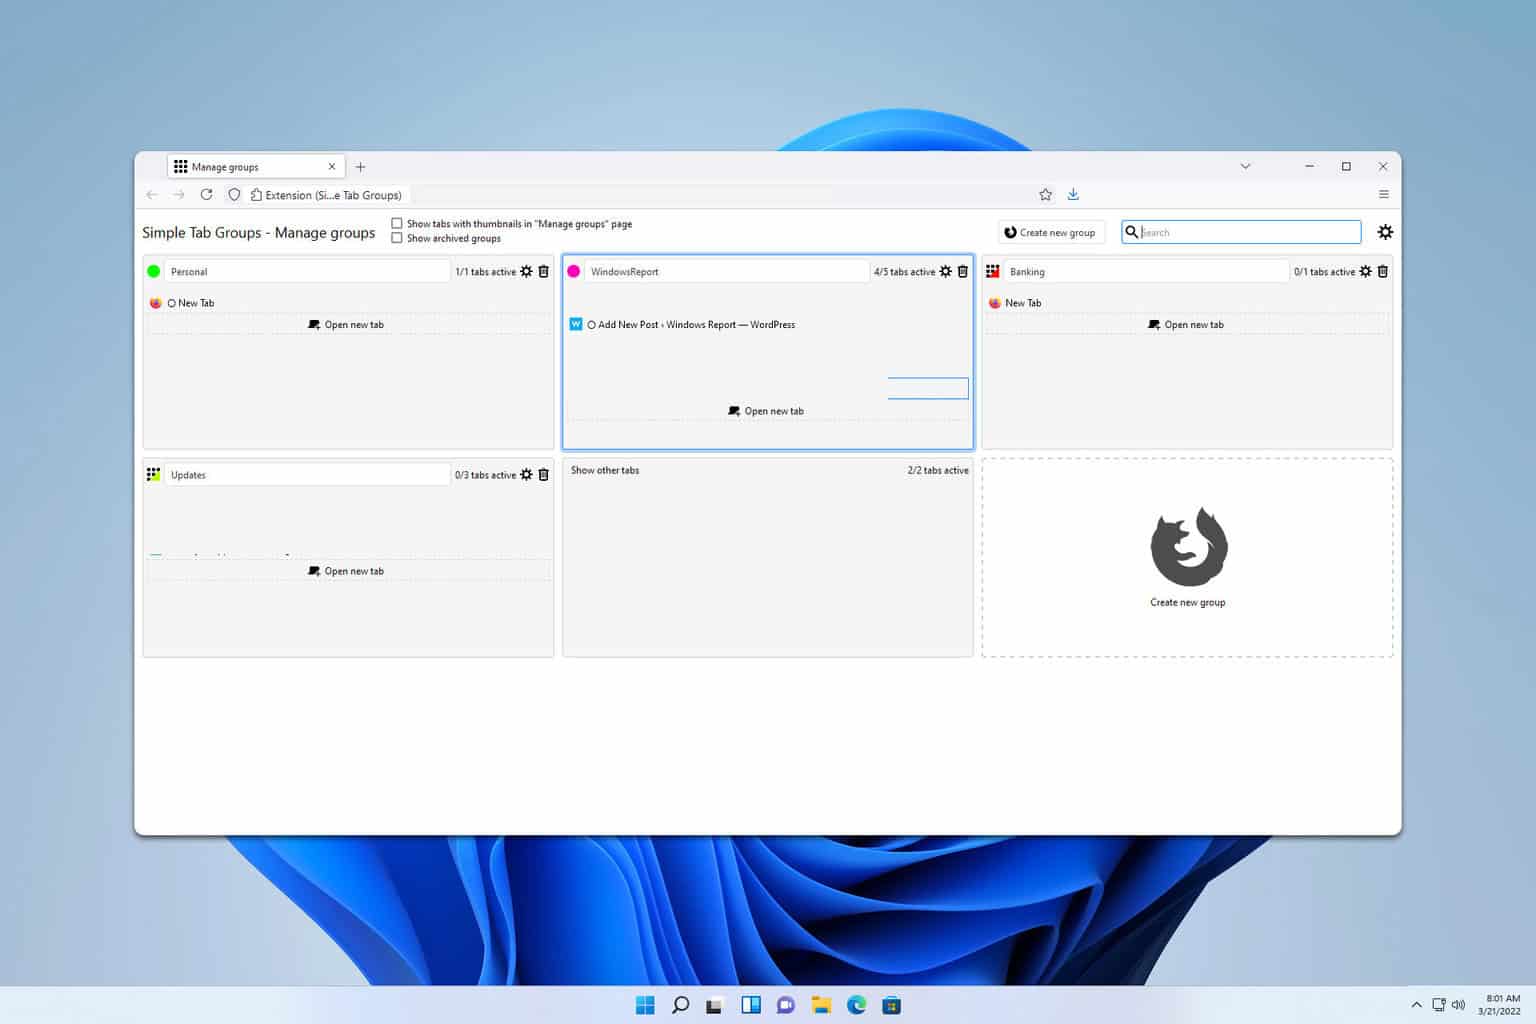Launch Microsoft Edge from taskbar
The width and height of the screenshot is (1536, 1024).
tap(856, 1005)
